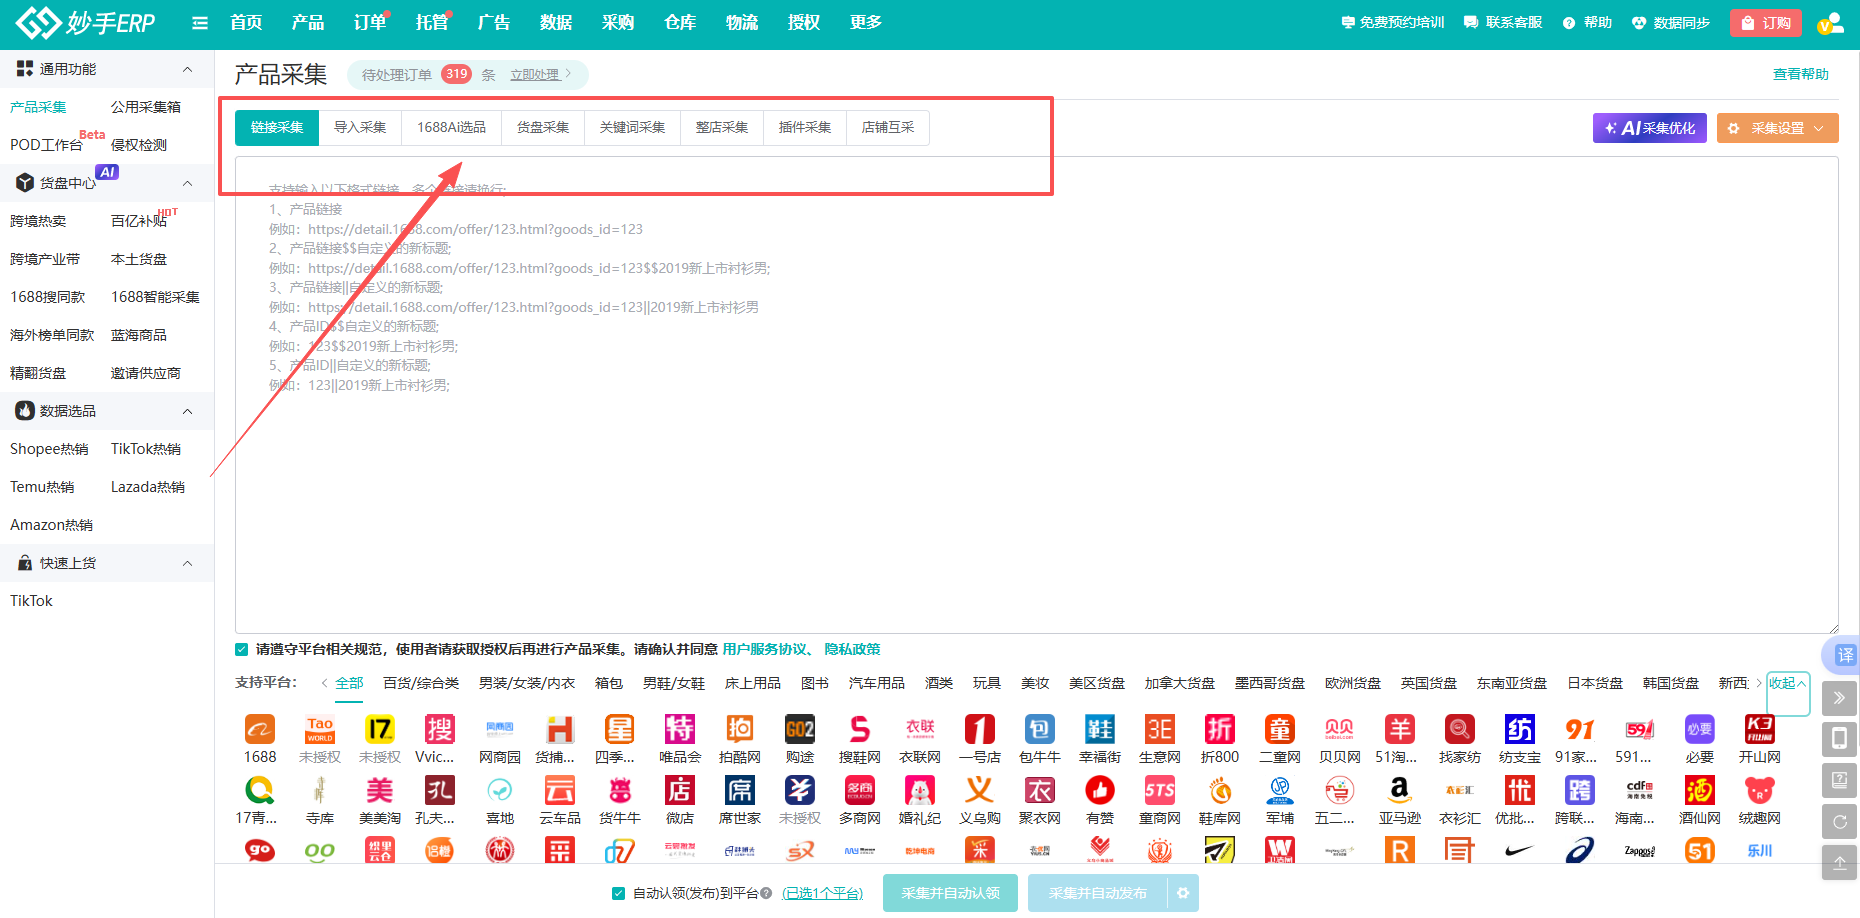Open the 用户服务协议 link
1860x918 pixels.
(x=765, y=650)
